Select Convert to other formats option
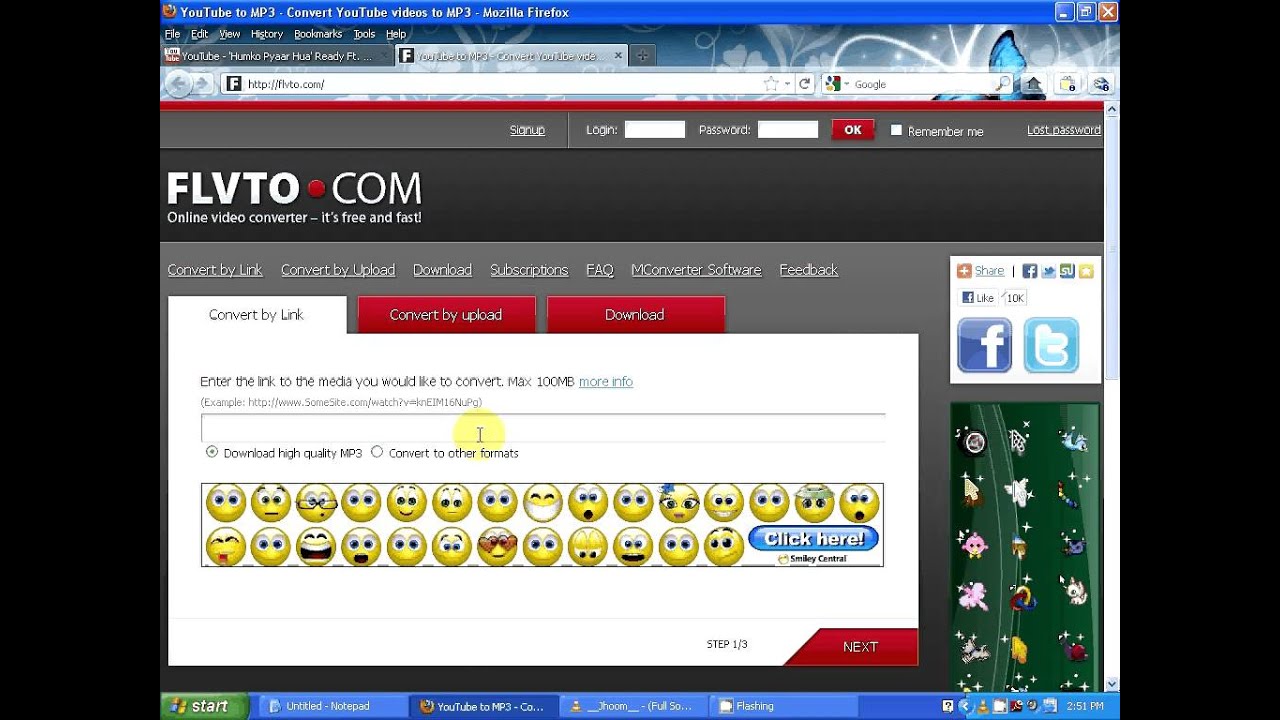This screenshot has width=1280, height=720. point(377,452)
